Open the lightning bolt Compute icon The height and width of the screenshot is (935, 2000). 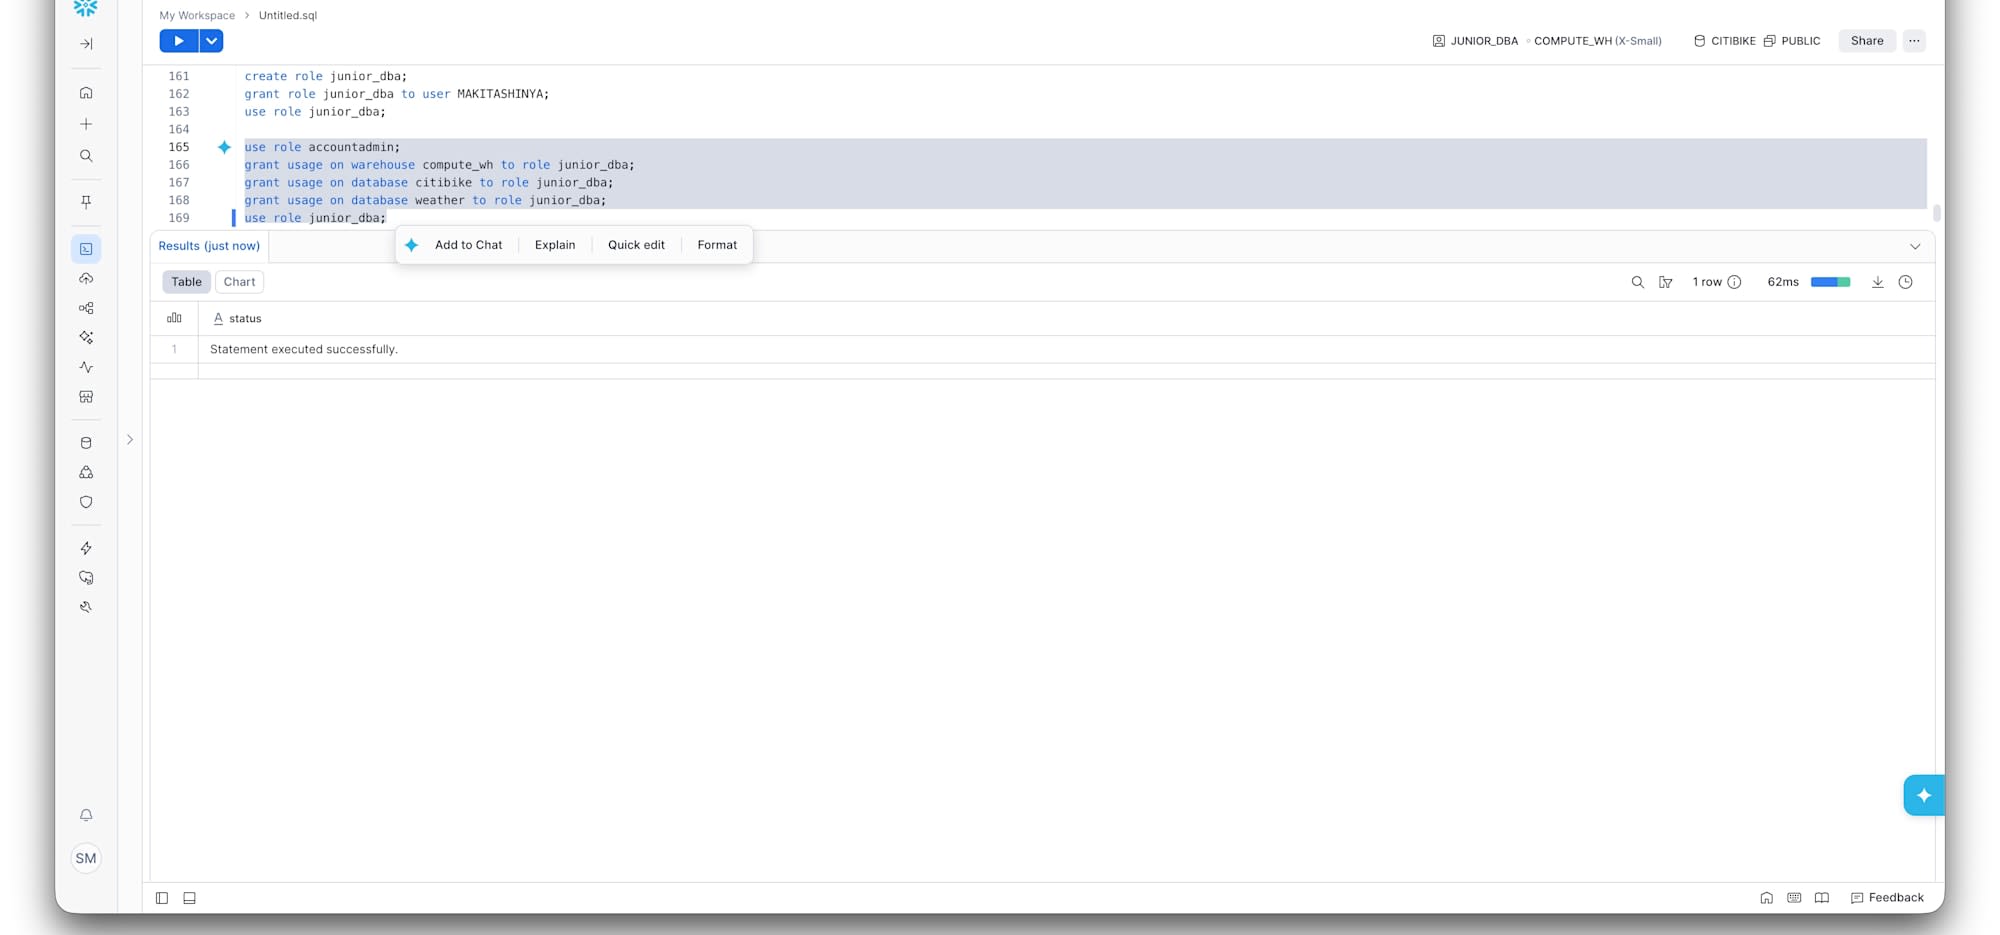(86, 548)
